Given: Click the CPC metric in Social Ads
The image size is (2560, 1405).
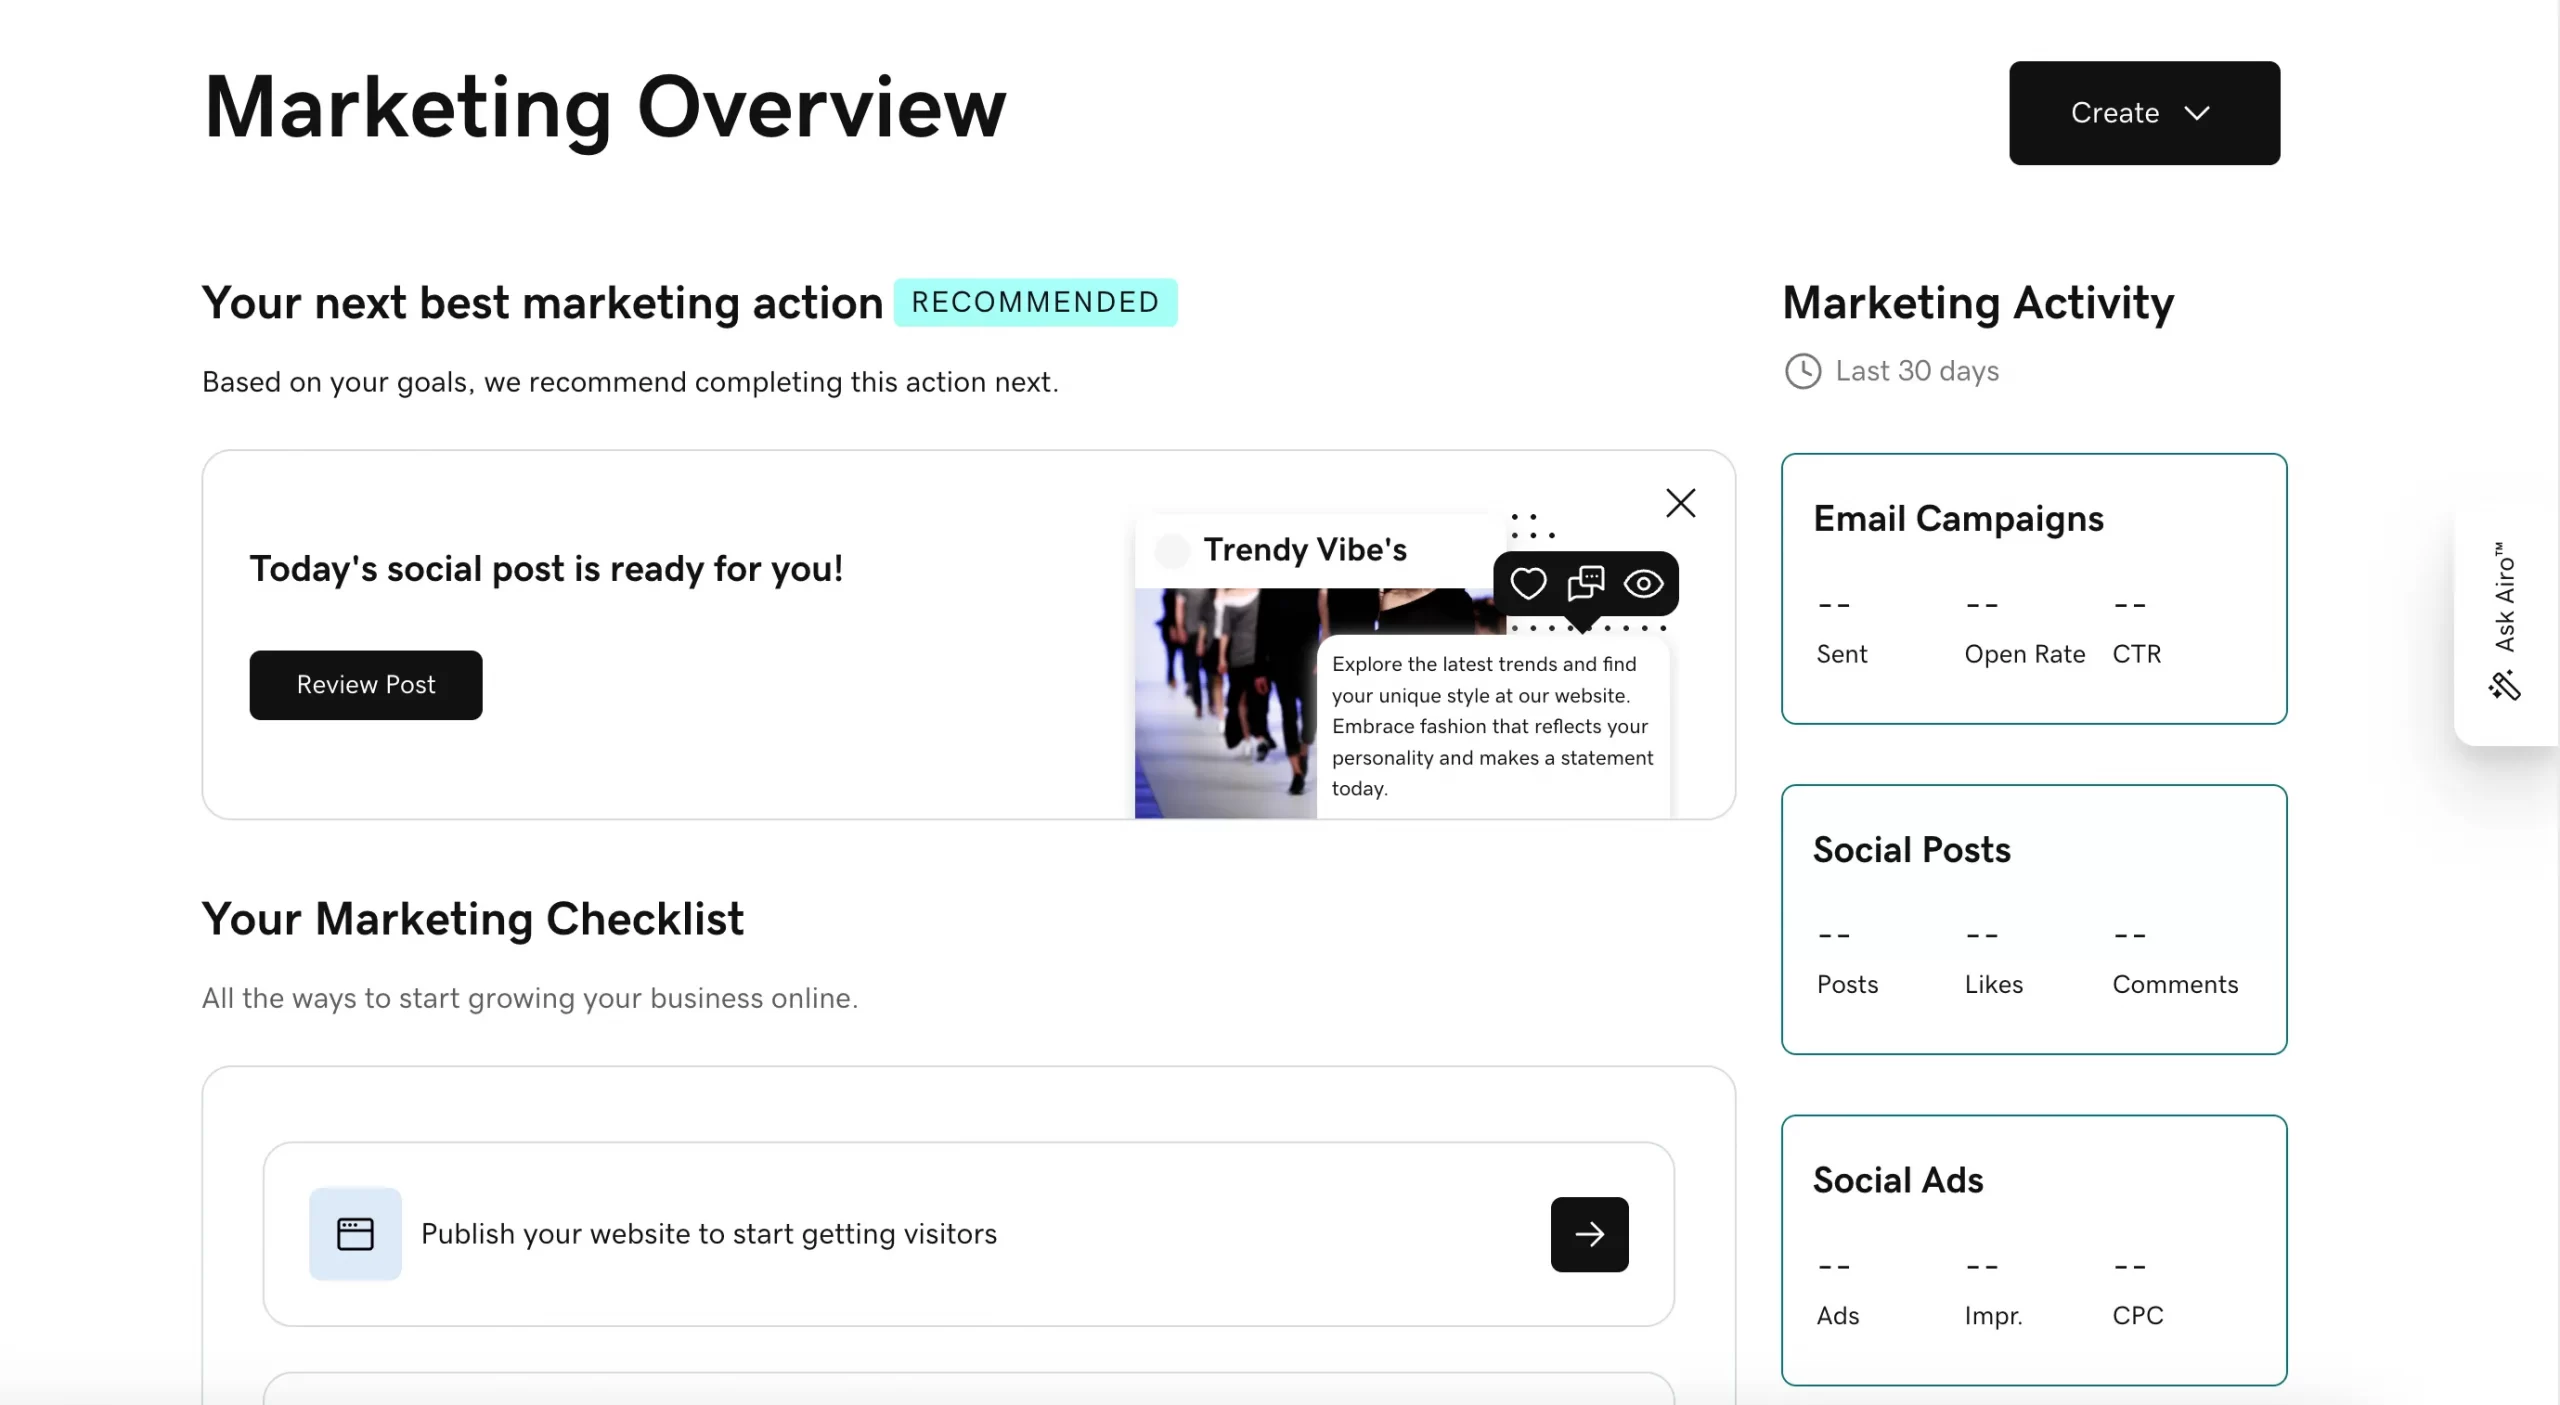Looking at the screenshot, I should (2137, 1316).
